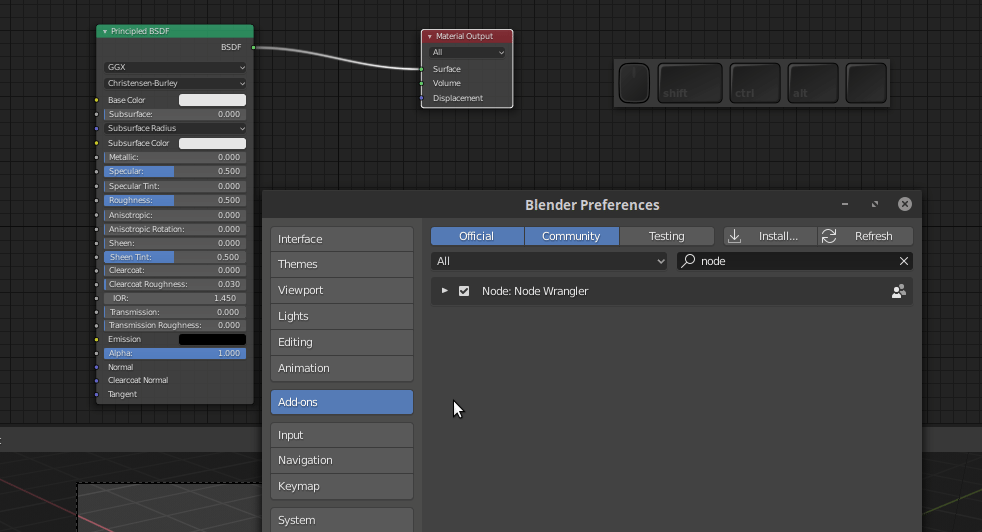982x532 pixels.
Task: Close the Blender Preferences window
Action: point(904,204)
